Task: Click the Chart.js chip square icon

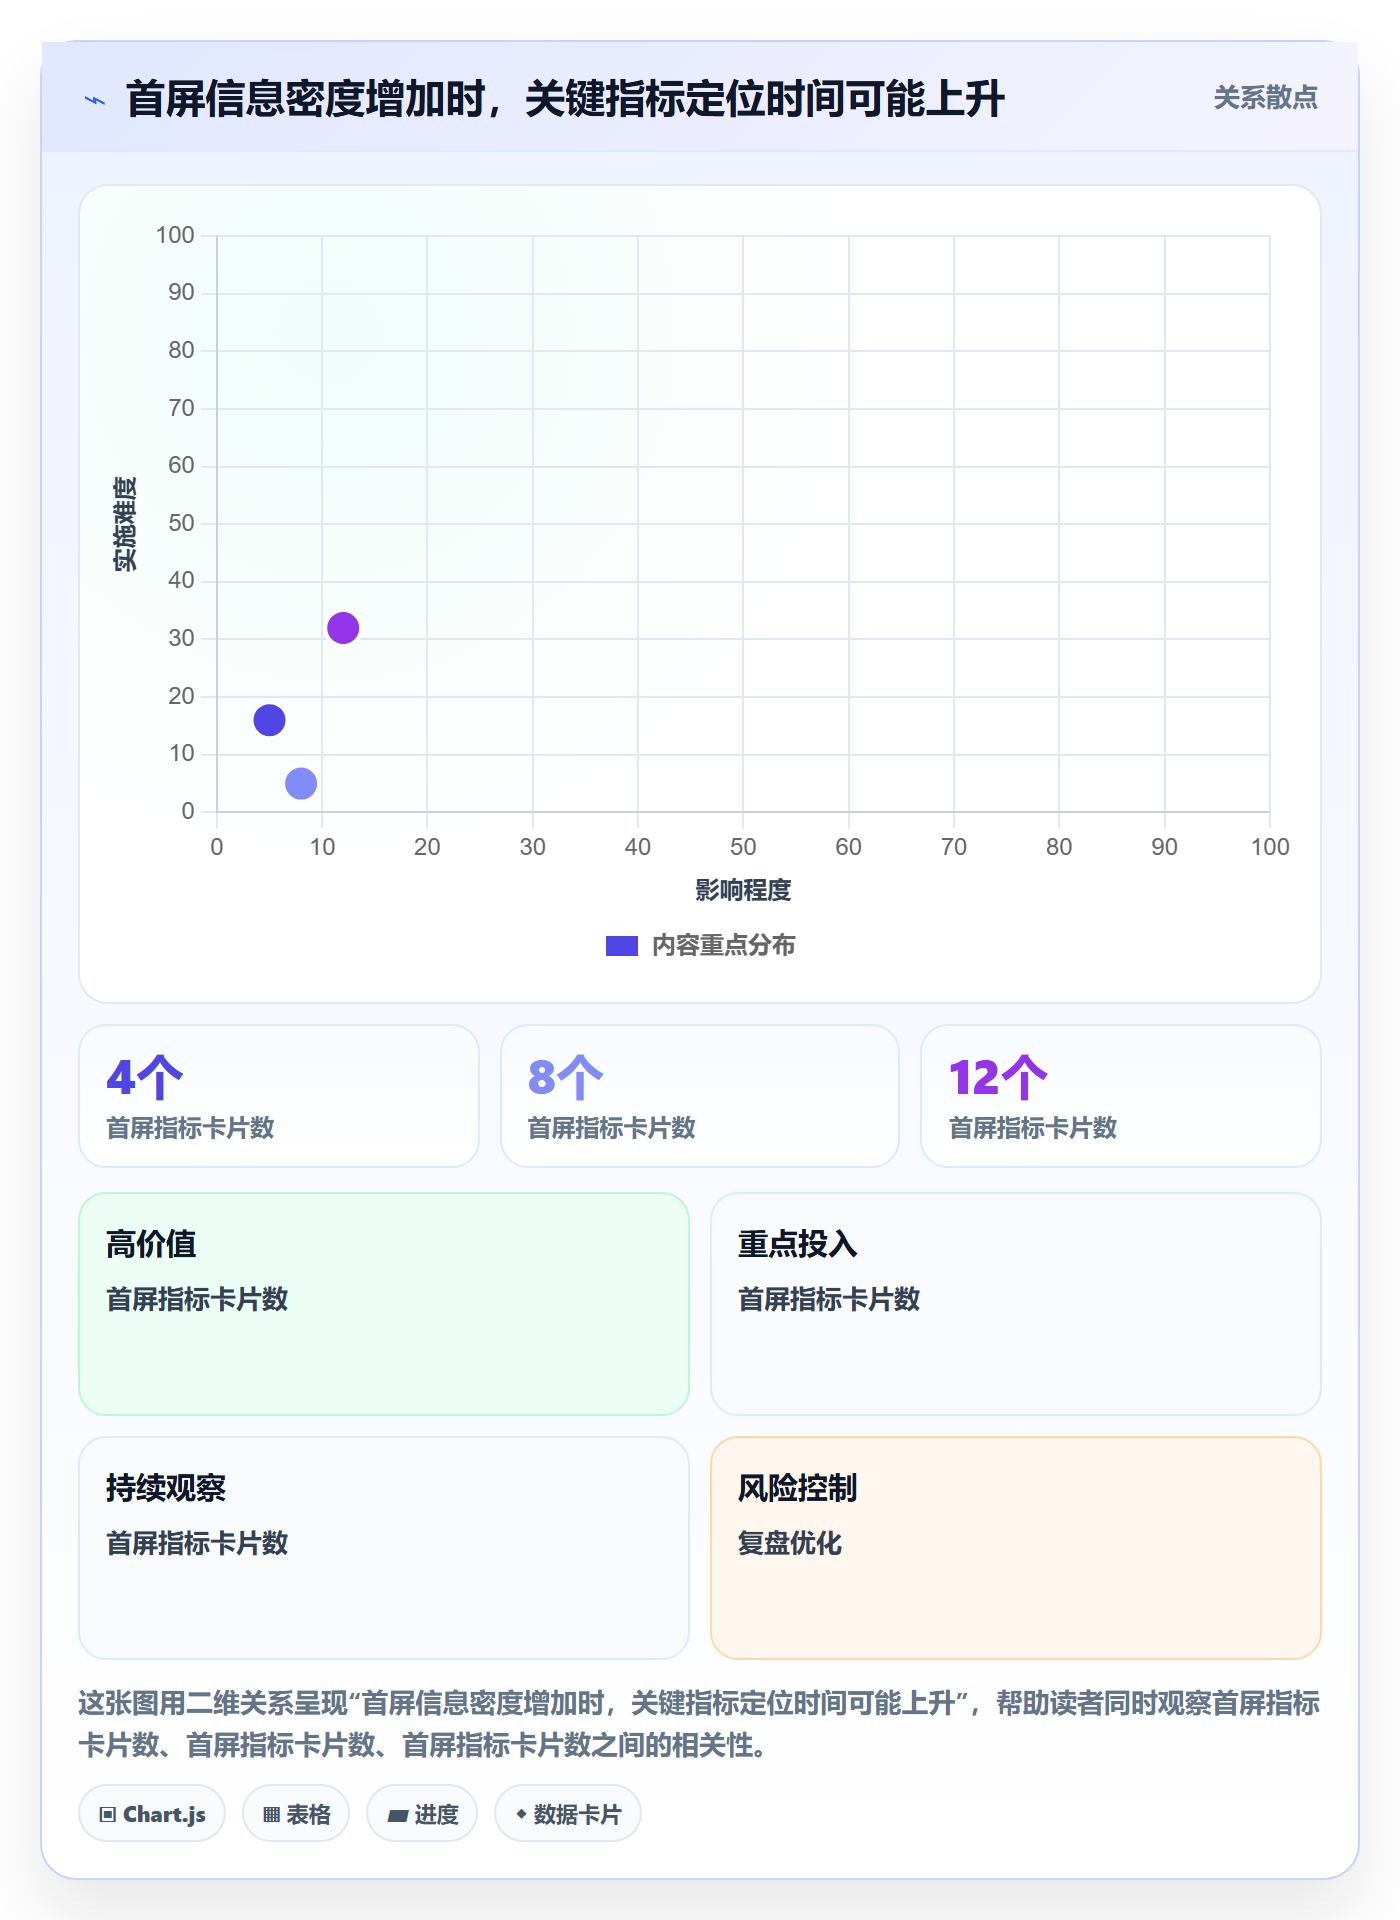Action: pos(108,1815)
